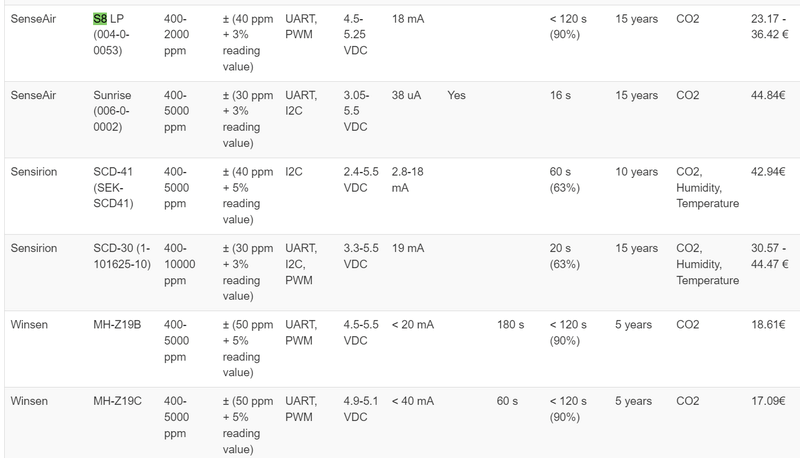Click the 'Yes' value in Sunrise row
800x458 pixels.
click(456, 95)
